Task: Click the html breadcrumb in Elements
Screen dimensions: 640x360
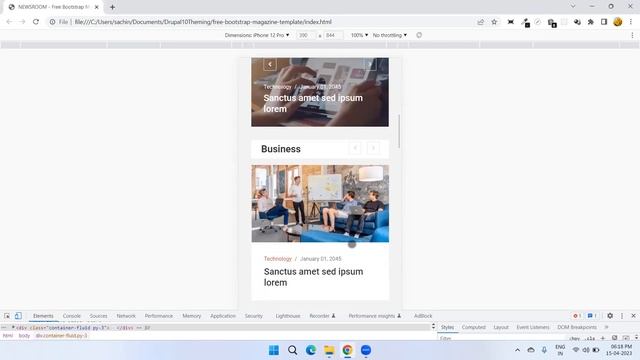Action: pyautogui.click(x=8, y=336)
